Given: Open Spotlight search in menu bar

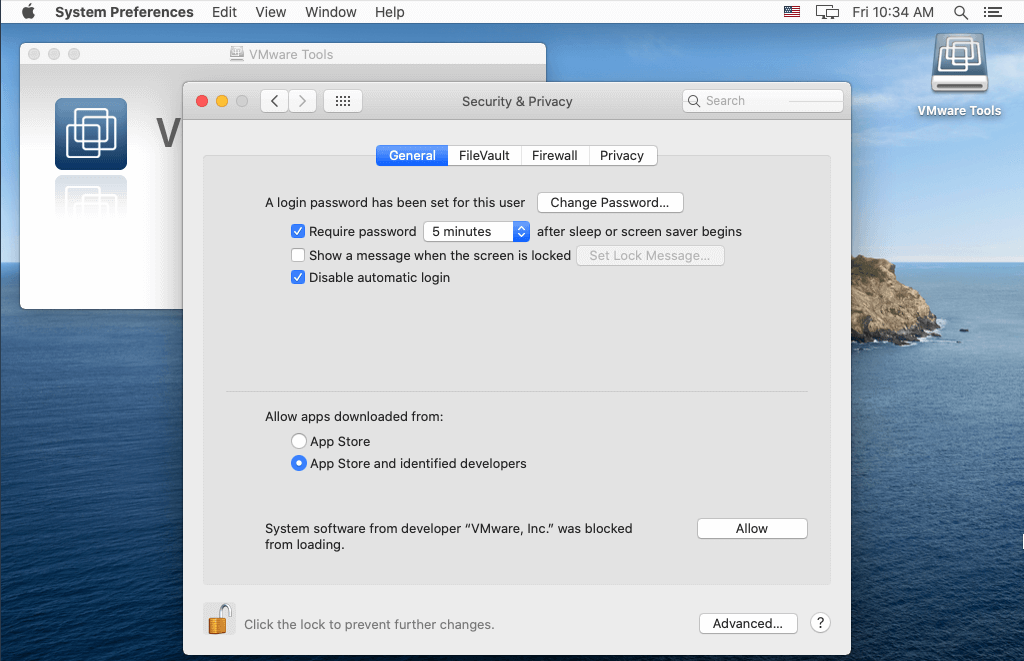Looking at the screenshot, I should tap(961, 12).
